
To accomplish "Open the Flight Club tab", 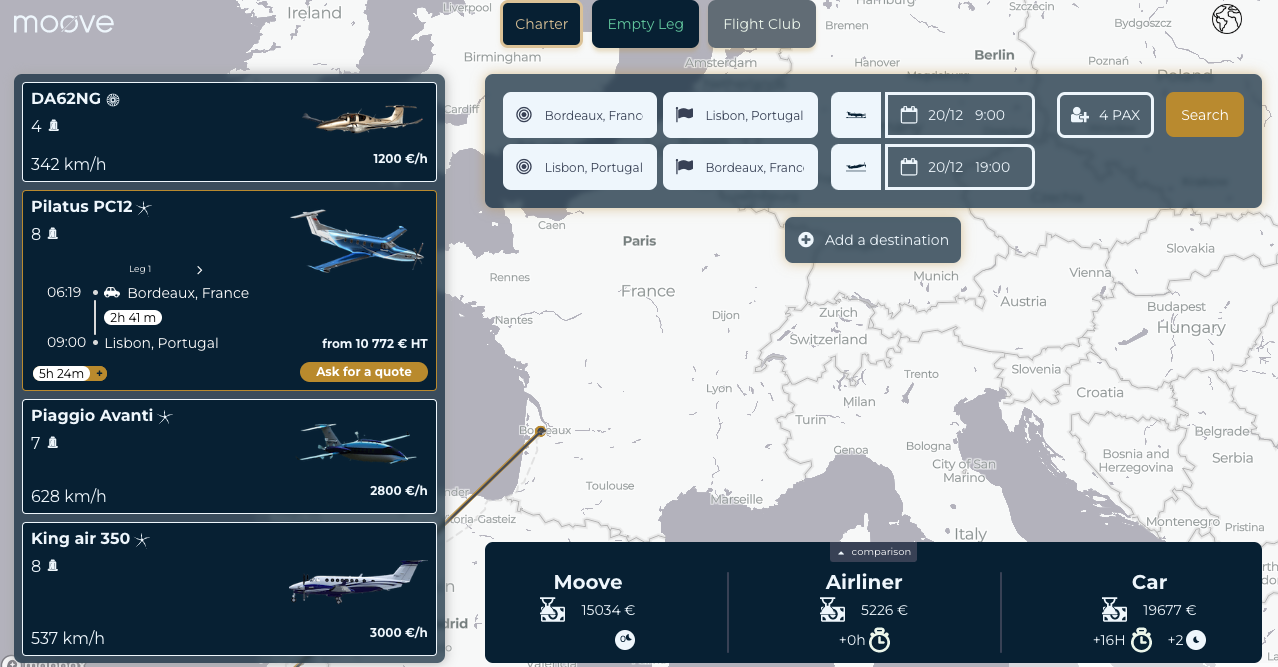I will point(761,24).
